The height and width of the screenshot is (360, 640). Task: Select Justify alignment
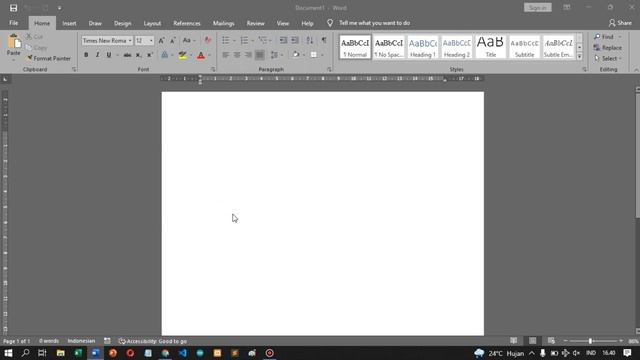click(260, 55)
